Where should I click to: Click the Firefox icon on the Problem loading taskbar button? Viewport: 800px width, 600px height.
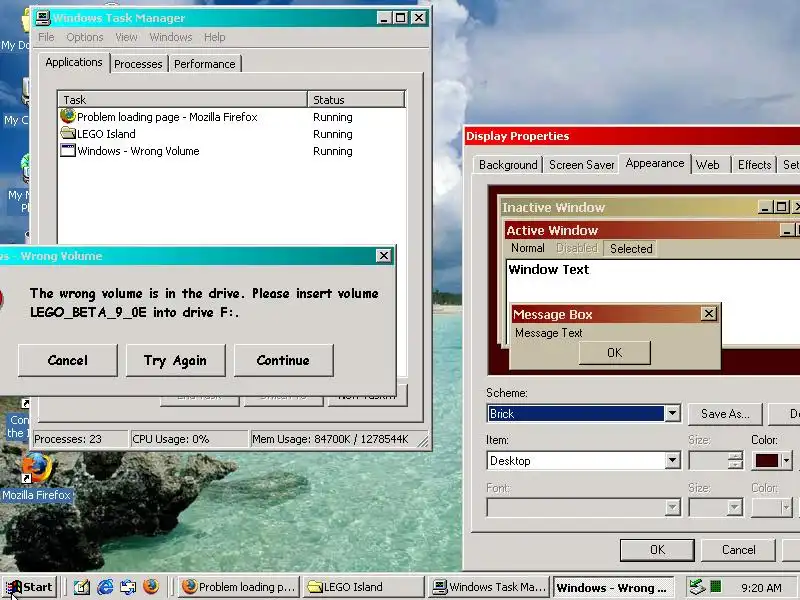tap(190, 587)
